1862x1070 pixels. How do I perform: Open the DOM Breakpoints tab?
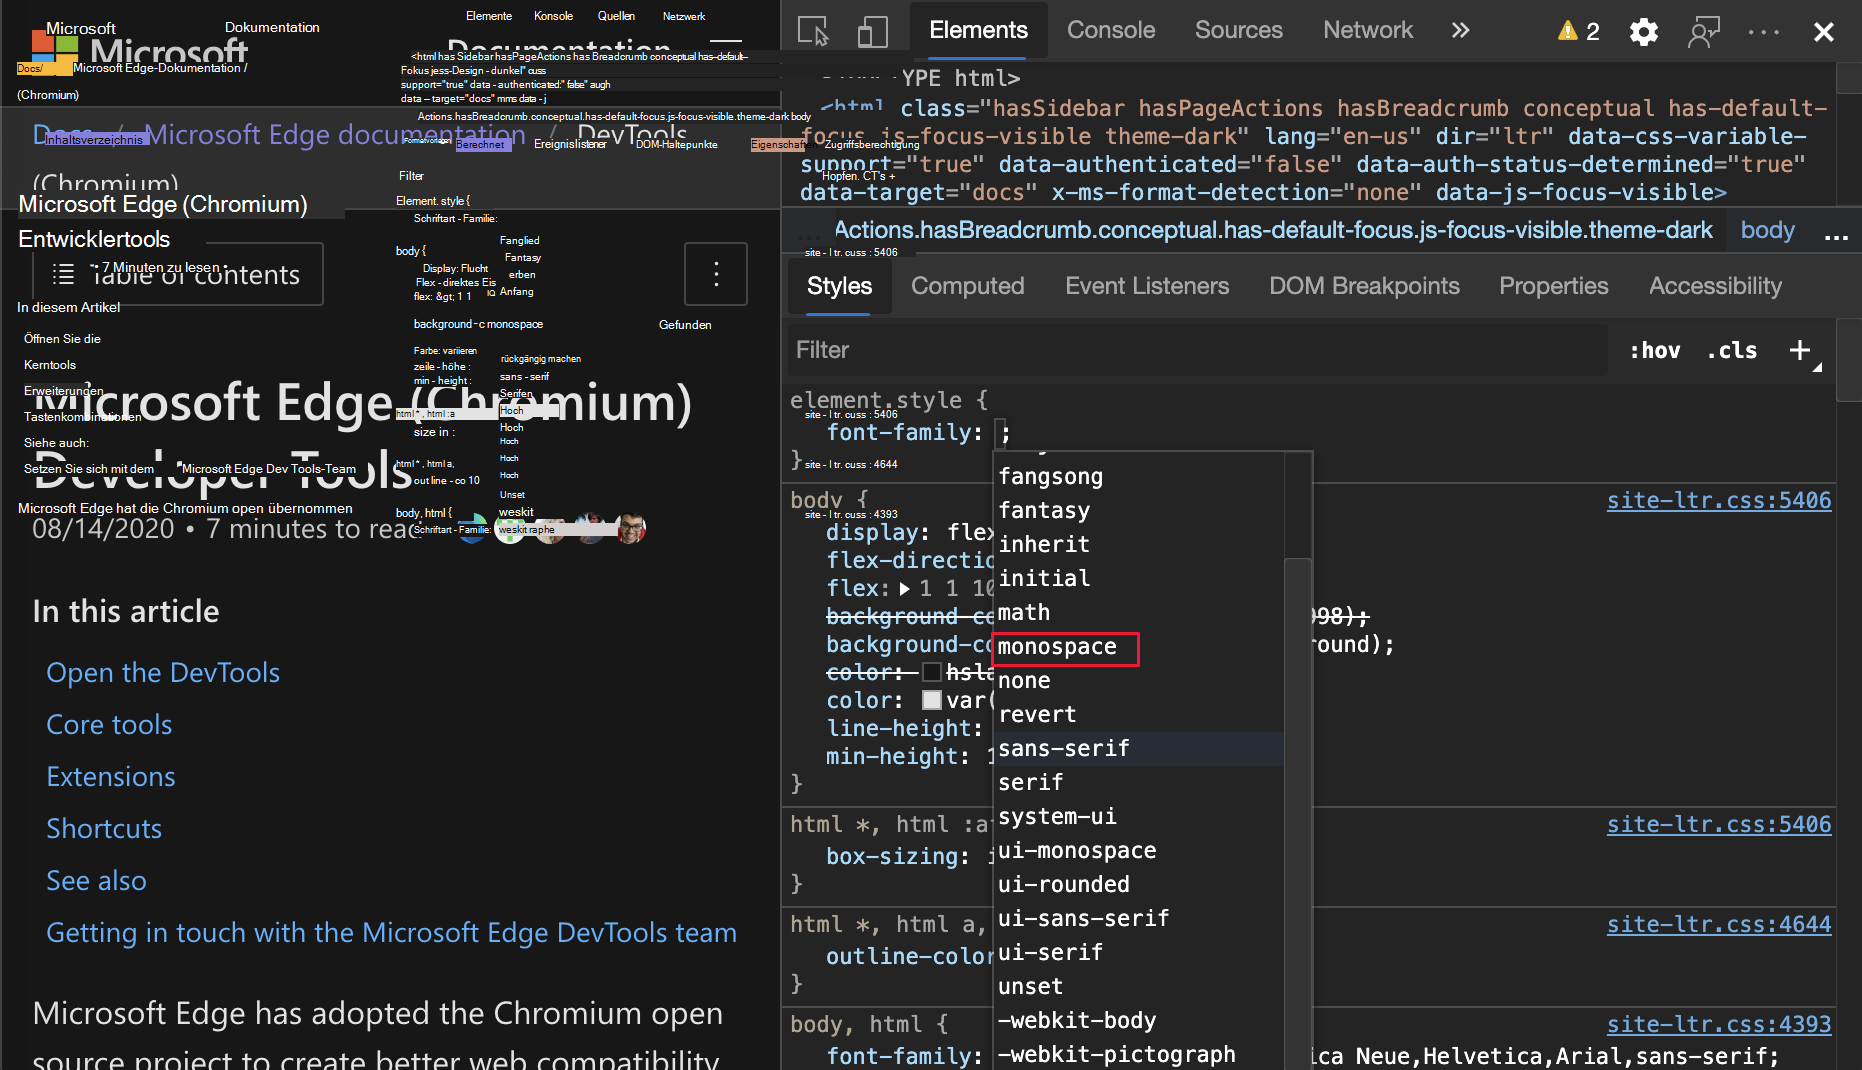click(x=1364, y=286)
